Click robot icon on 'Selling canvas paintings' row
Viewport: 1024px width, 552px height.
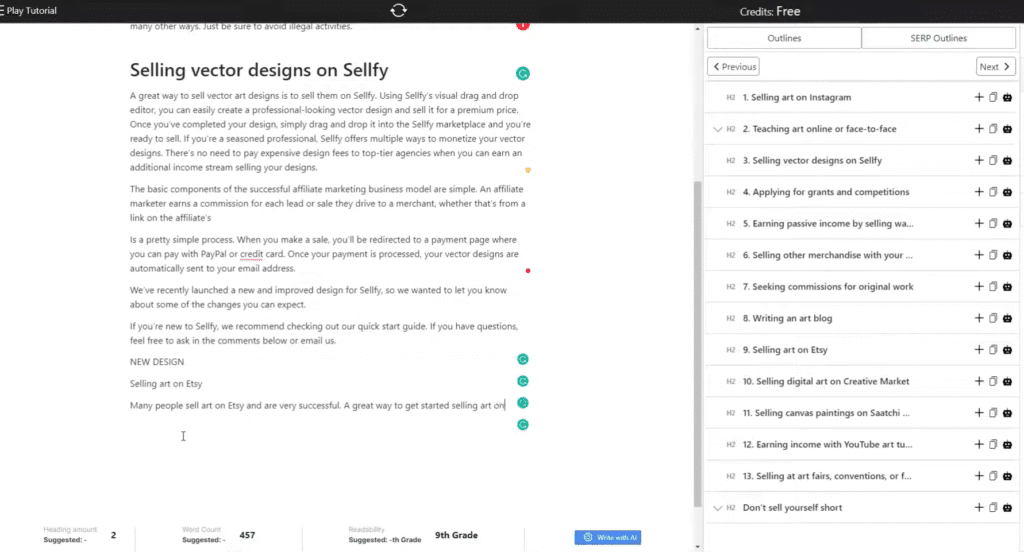[1007, 413]
